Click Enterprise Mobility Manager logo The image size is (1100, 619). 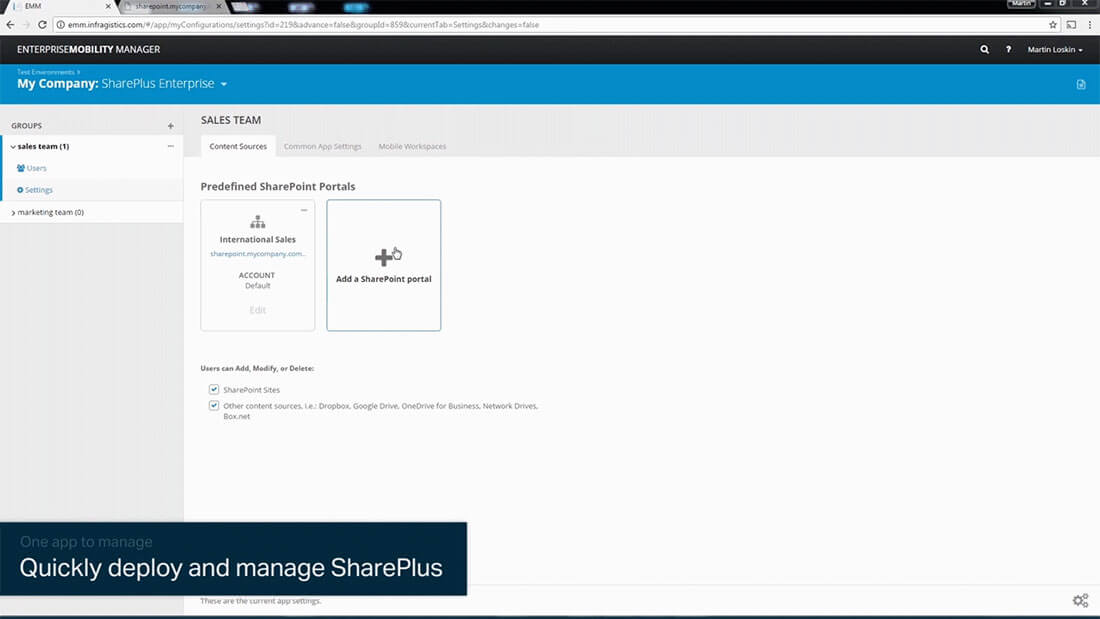(x=88, y=50)
